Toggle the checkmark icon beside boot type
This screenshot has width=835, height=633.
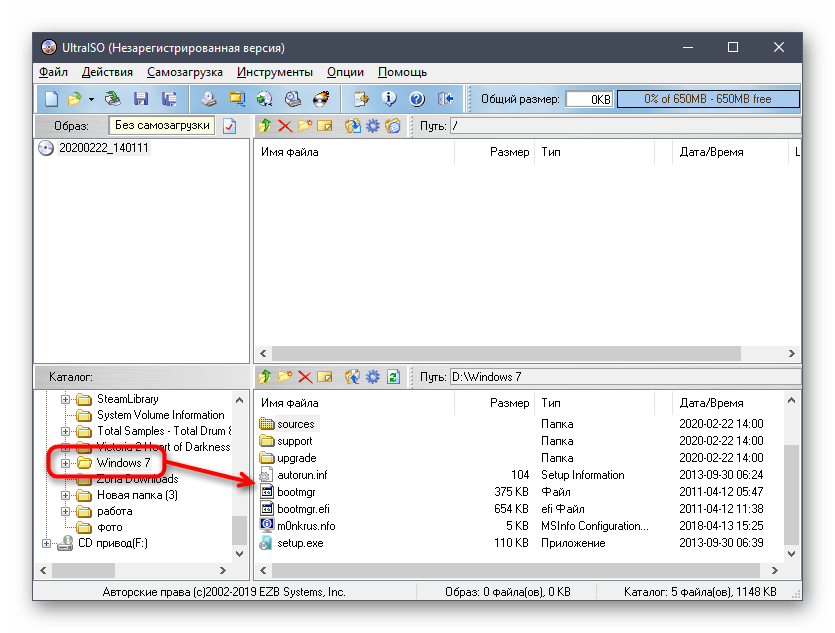click(229, 126)
